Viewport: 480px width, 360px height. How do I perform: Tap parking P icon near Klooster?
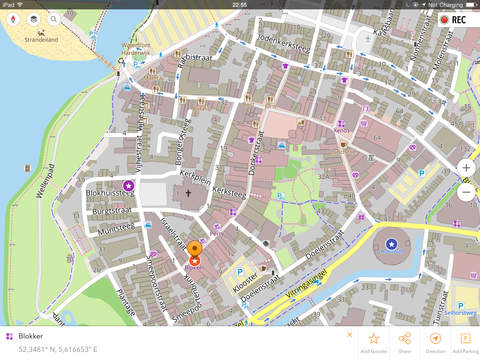coord(240,272)
